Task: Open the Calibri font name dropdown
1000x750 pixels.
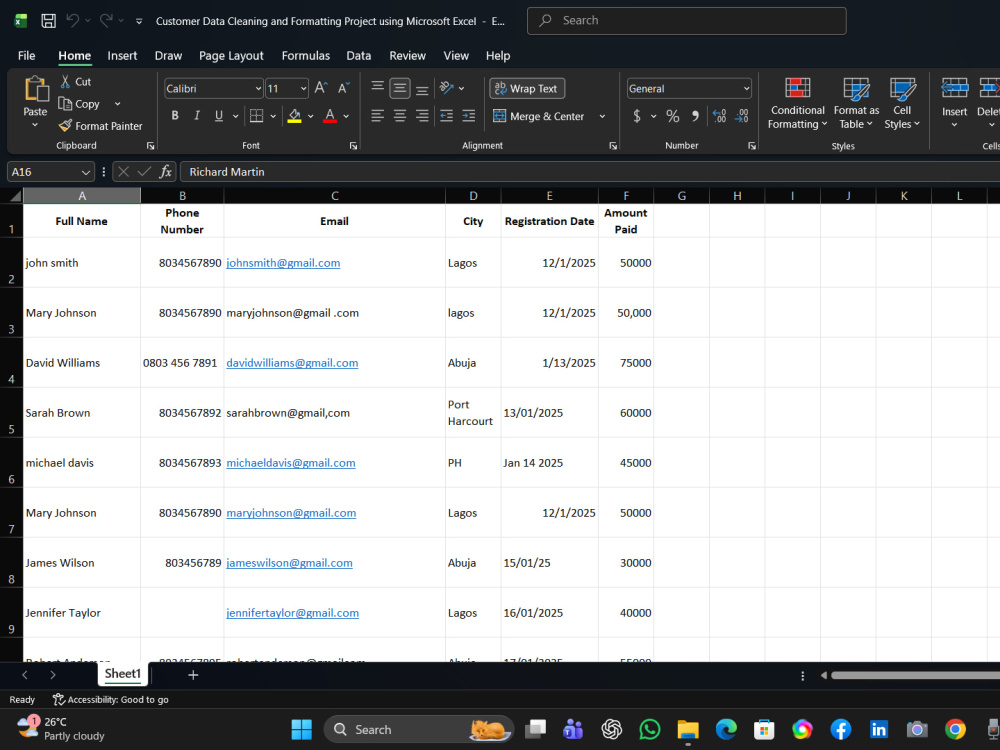Action: (x=258, y=89)
